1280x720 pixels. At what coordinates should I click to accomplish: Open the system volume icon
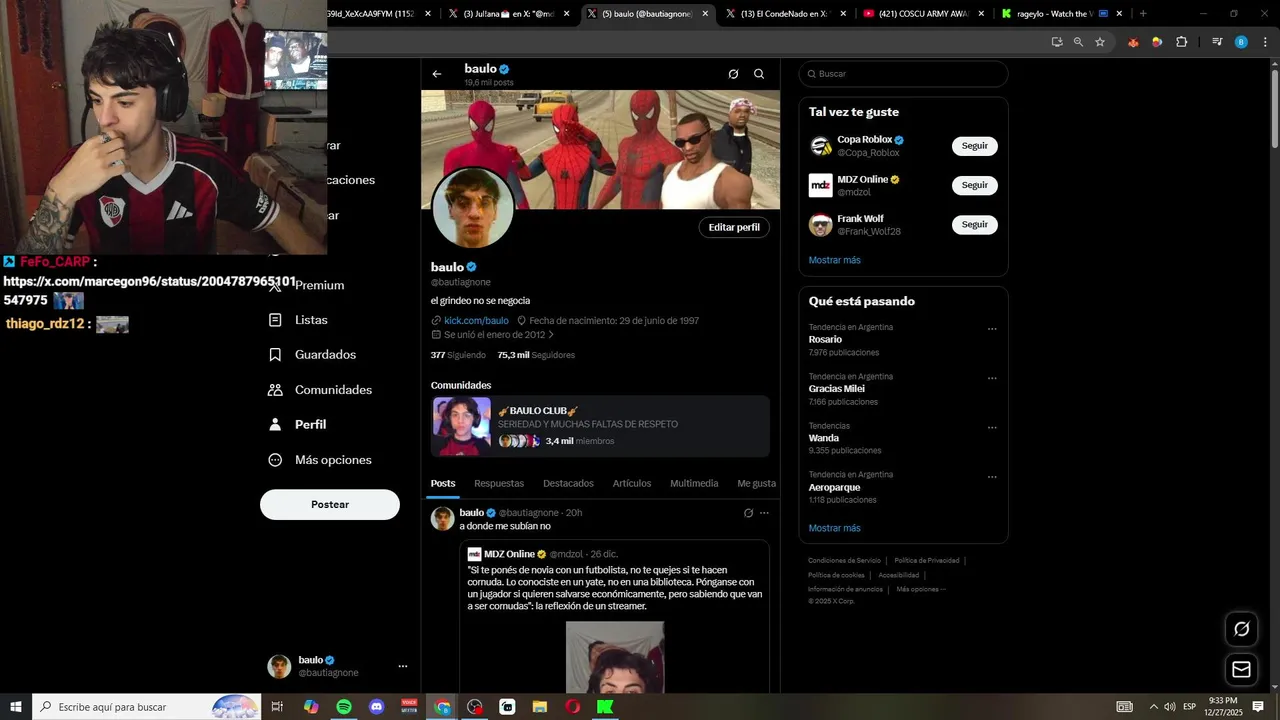(x=1169, y=707)
